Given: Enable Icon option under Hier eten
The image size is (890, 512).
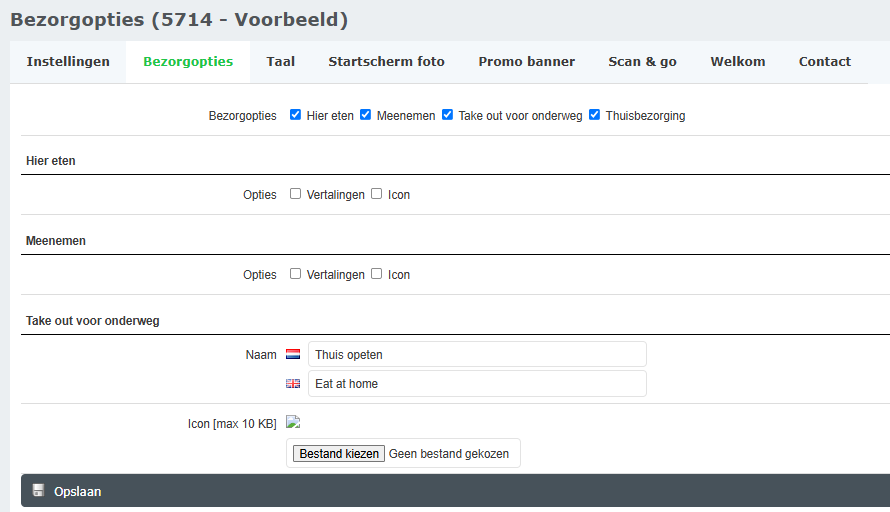Looking at the screenshot, I should click(376, 194).
